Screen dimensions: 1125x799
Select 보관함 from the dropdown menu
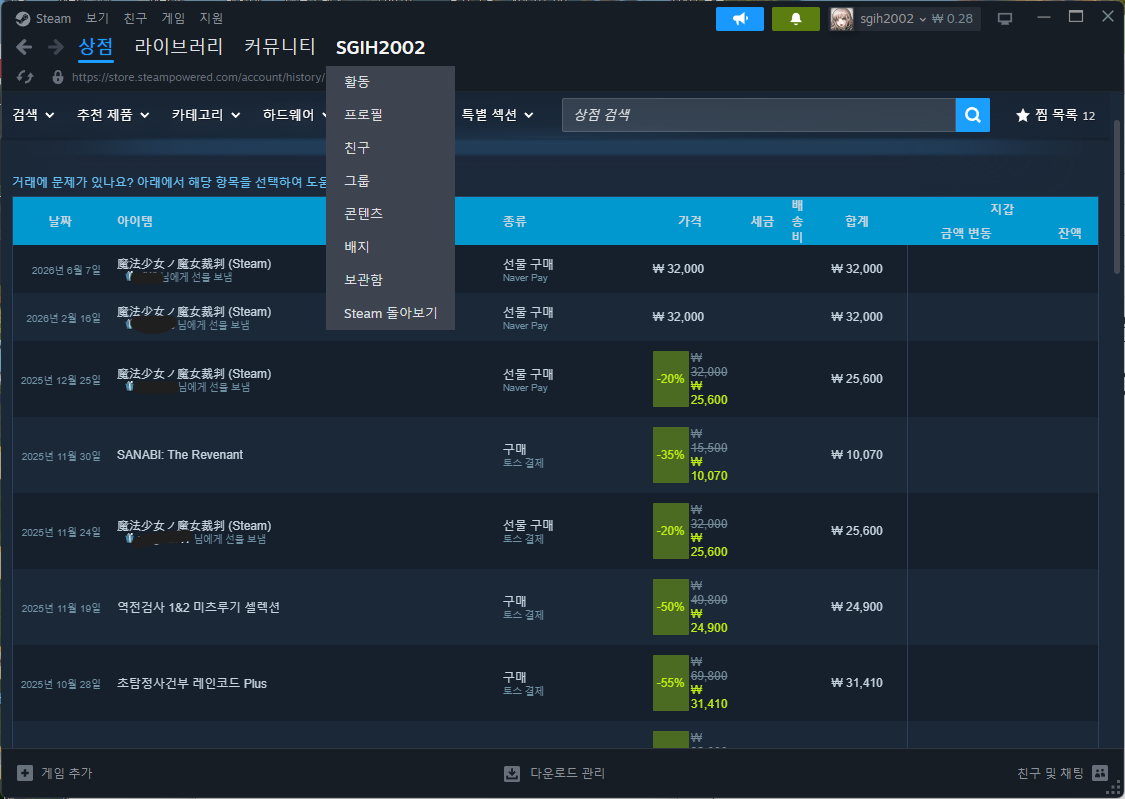pos(390,280)
